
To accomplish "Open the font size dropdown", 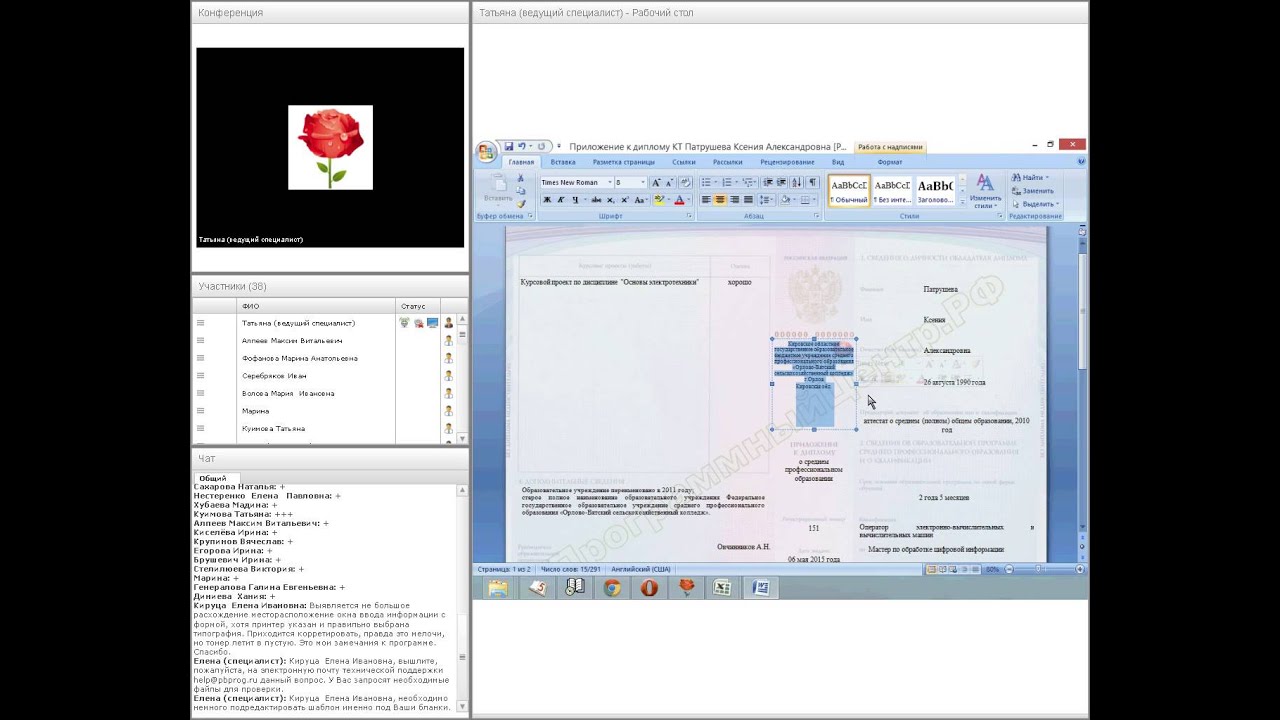I will click(x=642, y=183).
